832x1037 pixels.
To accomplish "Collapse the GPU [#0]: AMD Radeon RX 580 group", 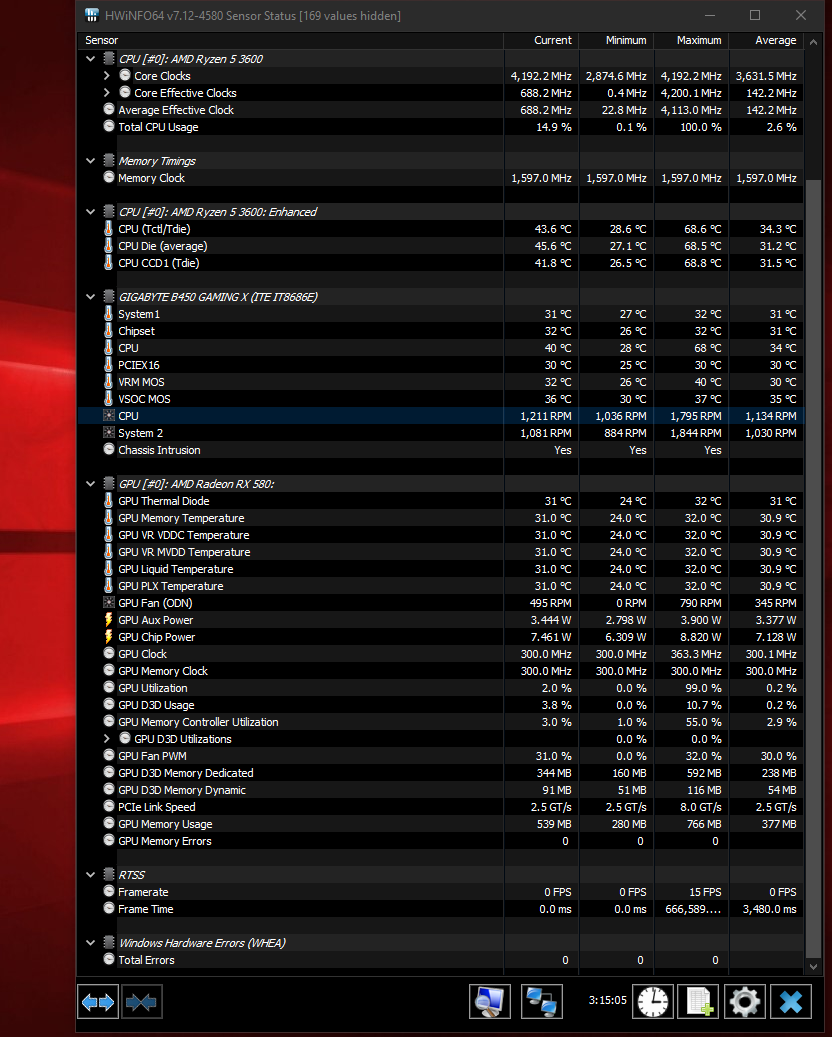I will 91,484.
